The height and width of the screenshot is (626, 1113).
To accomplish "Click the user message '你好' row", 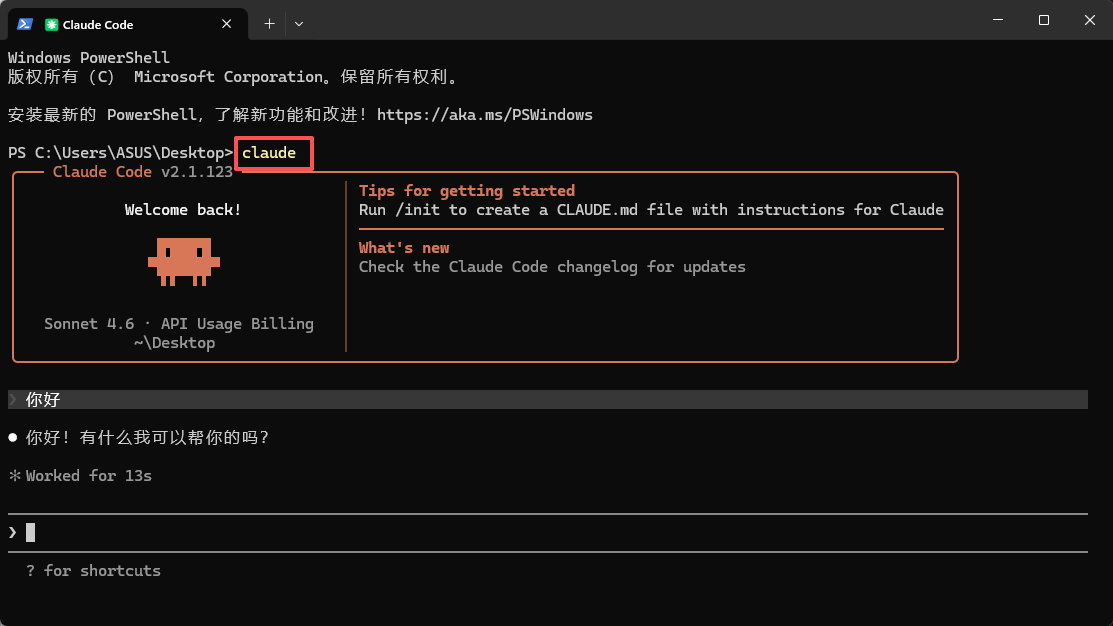I will click(547, 400).
